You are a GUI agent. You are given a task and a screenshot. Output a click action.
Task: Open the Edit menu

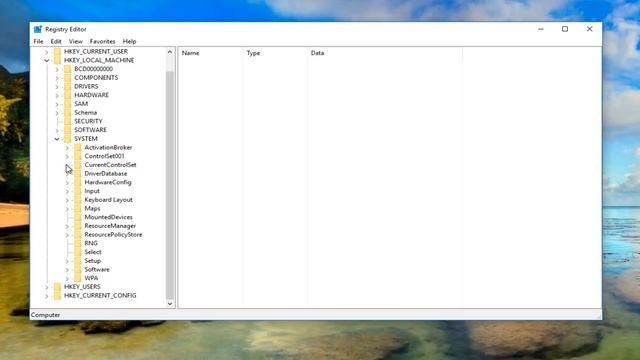tap(56, 41)
